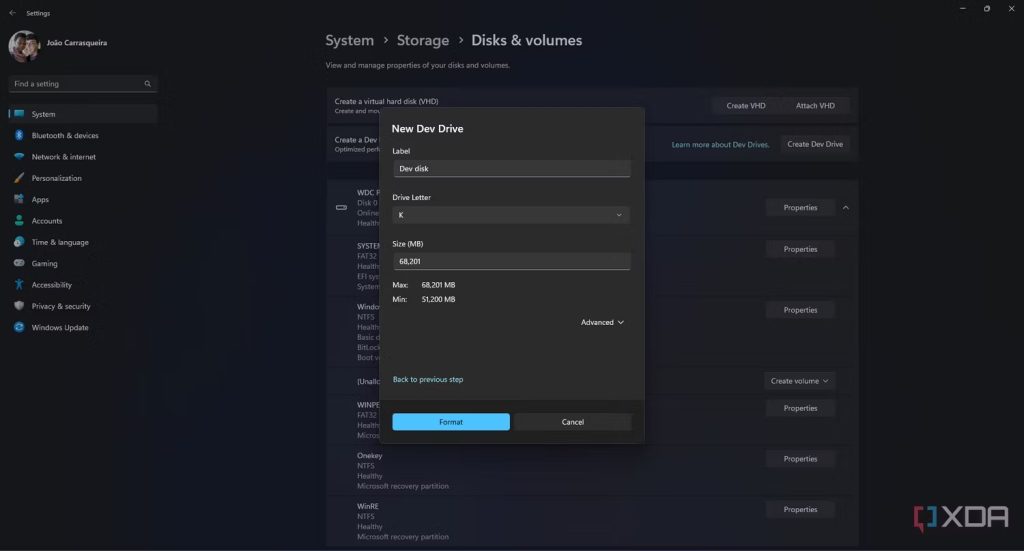Go to Privacy & security settings
Image resolution: width=1024 pixels, height=551 pixels.
point(60,306)
